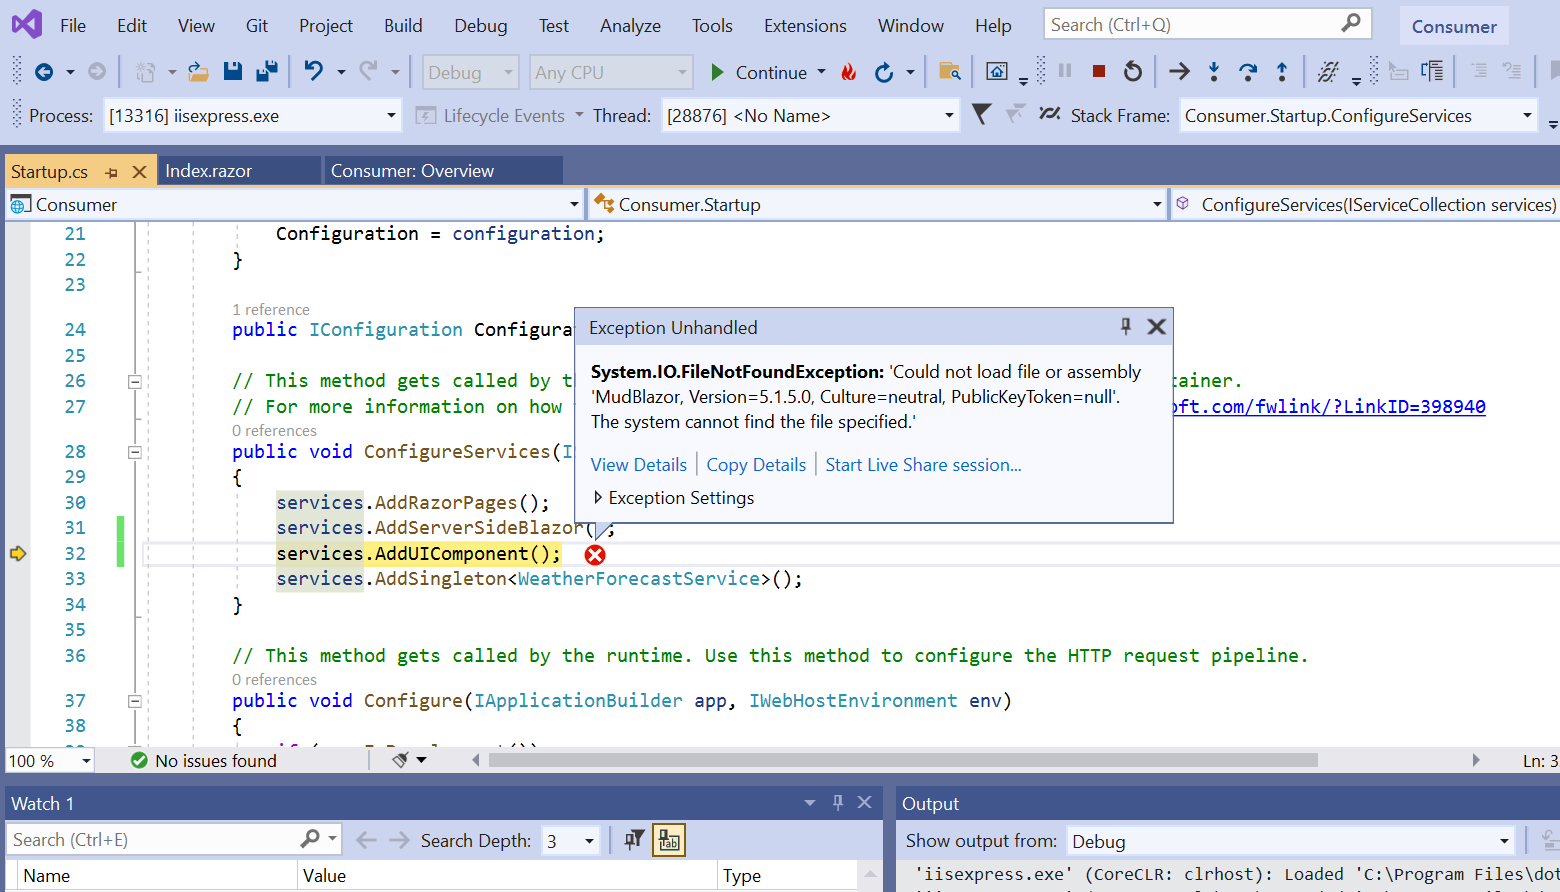Screen dimensions: 1560x892
Task: Toggle the thread filter funnel icon
Action: tap(982, 115)
